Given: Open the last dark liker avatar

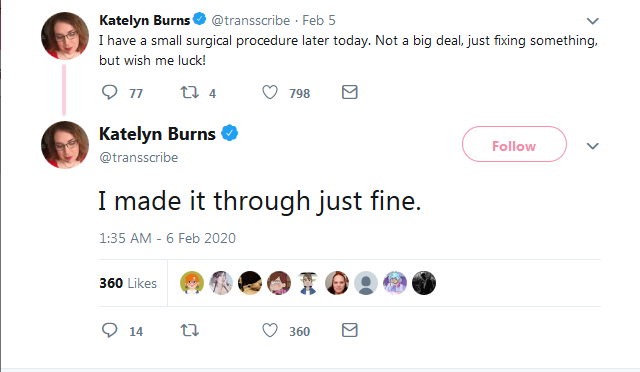Looking at the screenshot, I should 424,283.
